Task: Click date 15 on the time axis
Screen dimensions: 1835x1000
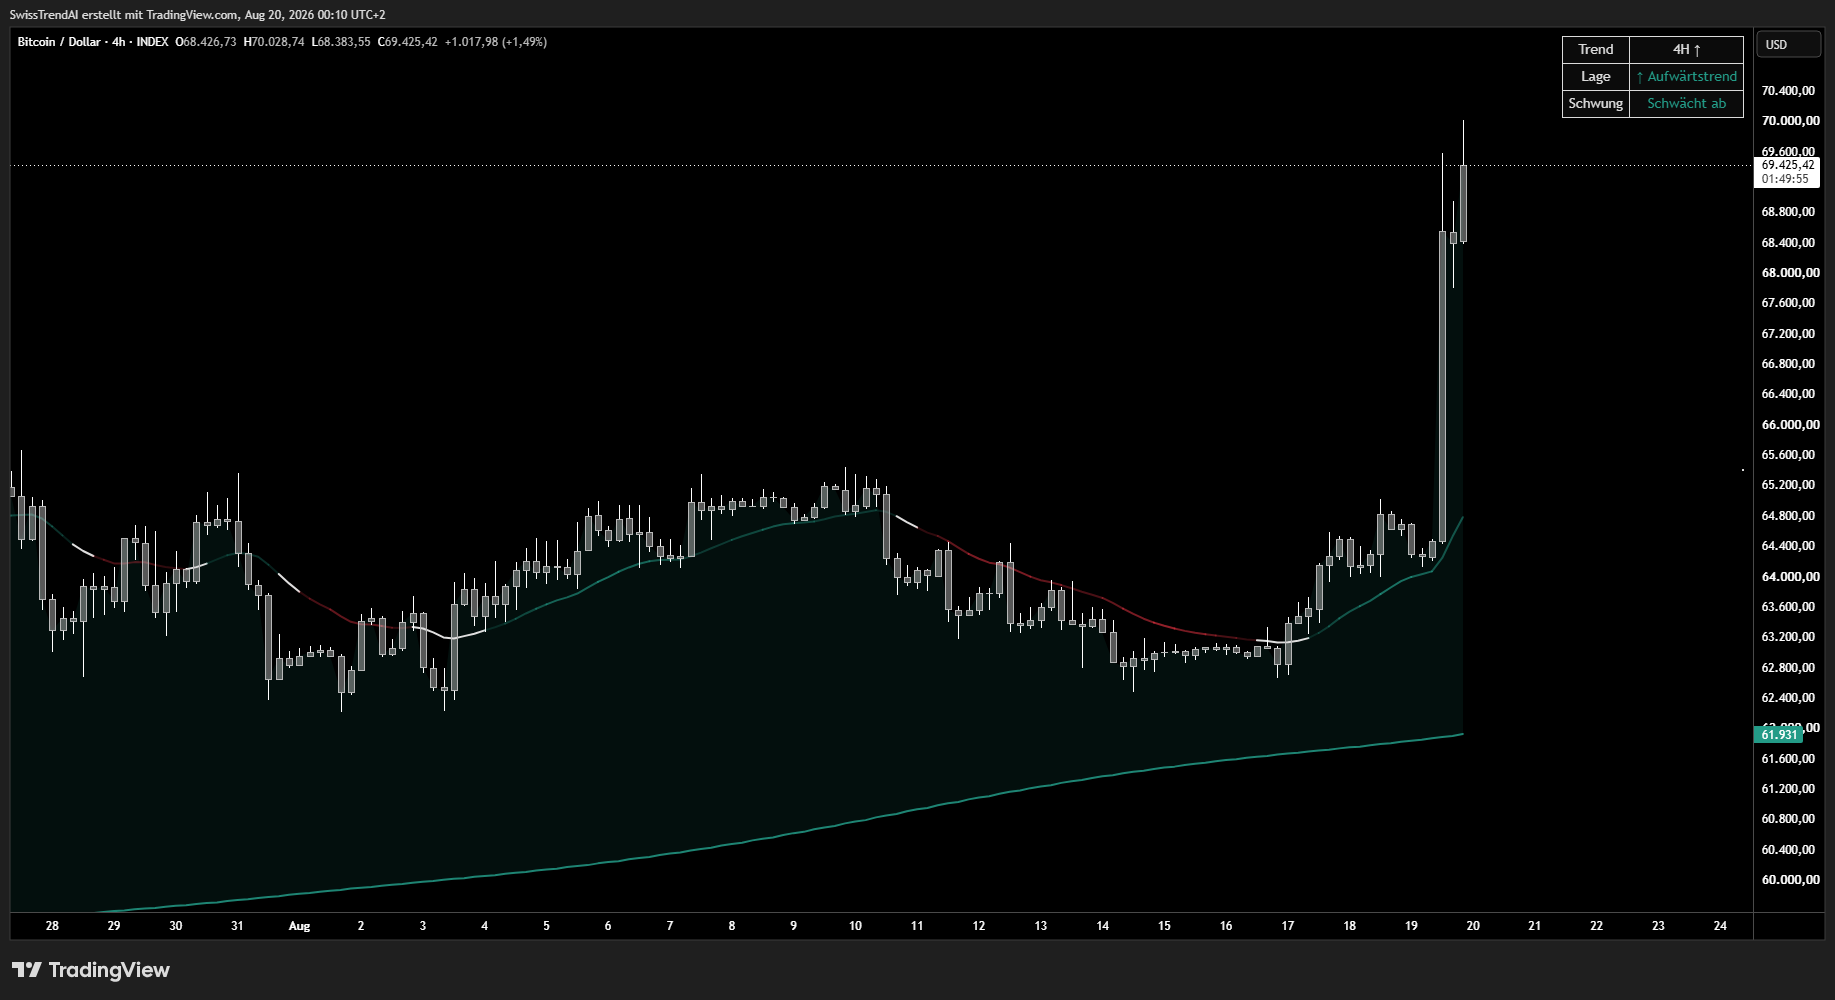Action: click(x=1164, y=926)
